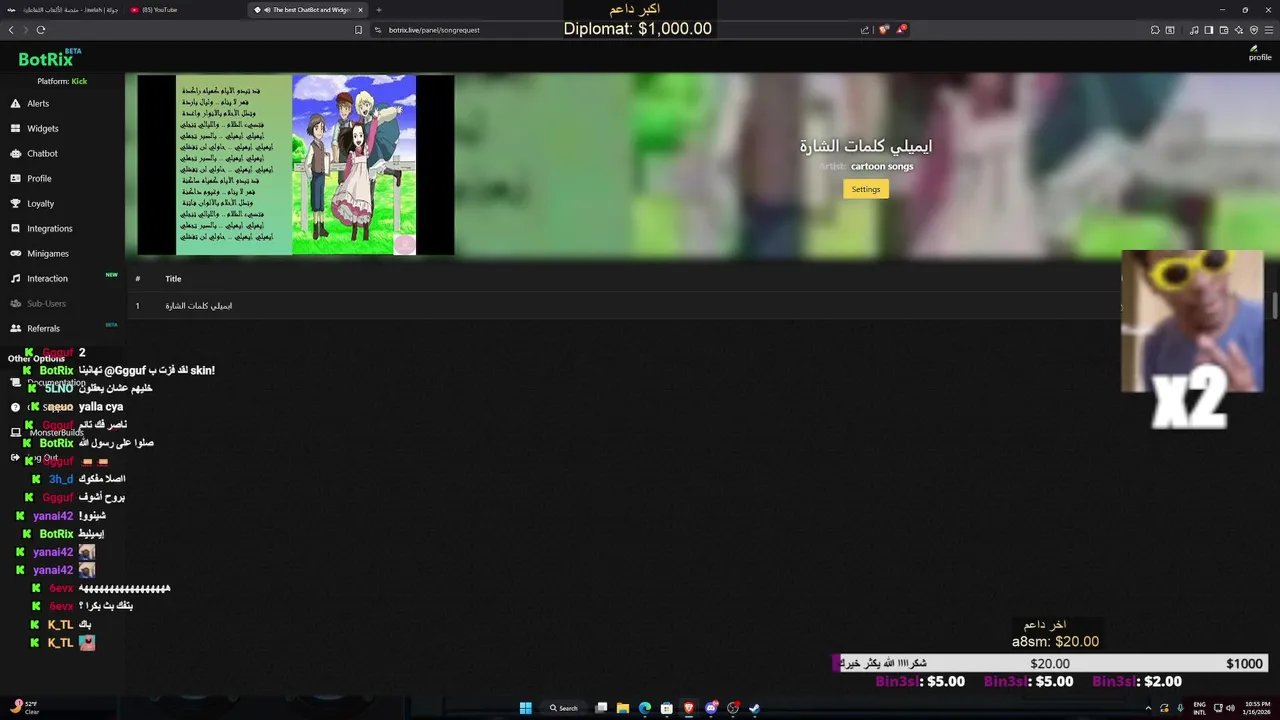Open the profile link at top right
1280x720 pixels.
(x=1260, y=53)
